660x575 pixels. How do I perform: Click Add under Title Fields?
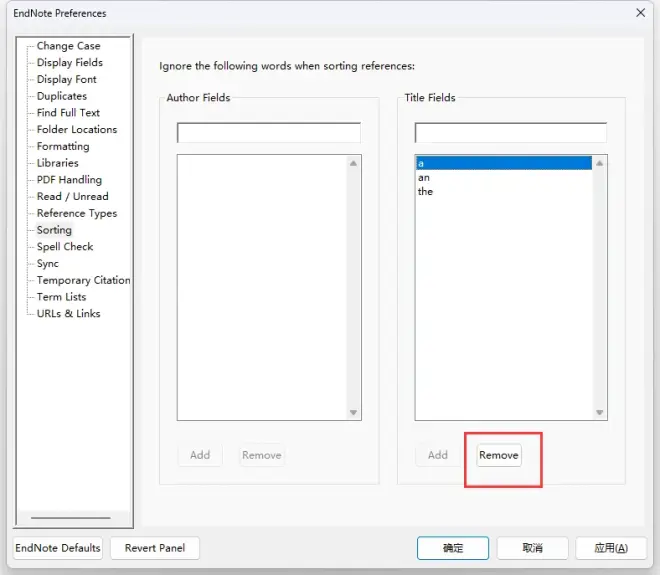[x=438, y=455]
